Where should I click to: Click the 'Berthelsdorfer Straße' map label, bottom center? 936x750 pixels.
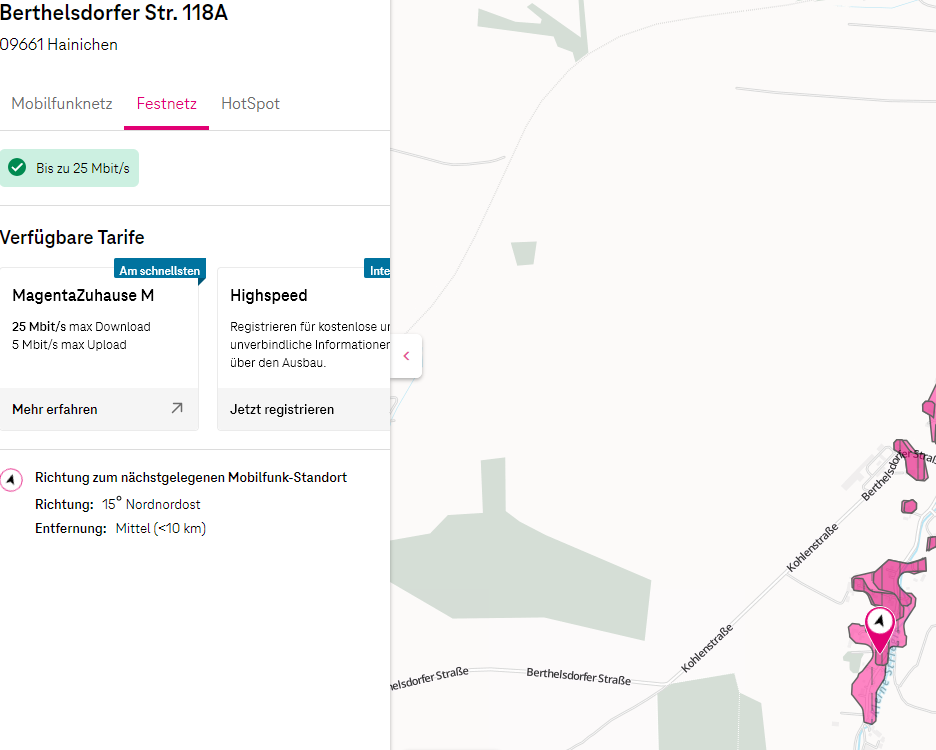pyautogui.click(x=578, y=677)
